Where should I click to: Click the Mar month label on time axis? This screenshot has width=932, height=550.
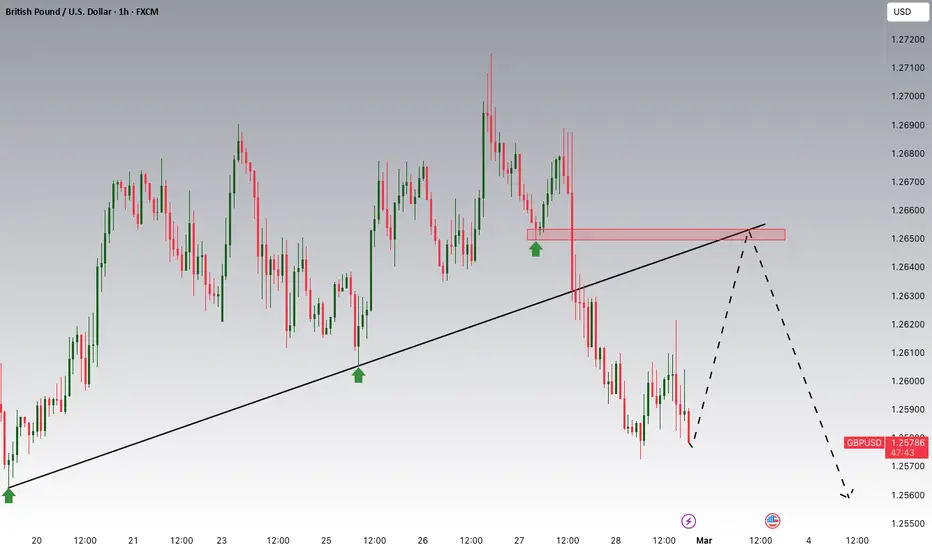[704, 540]
